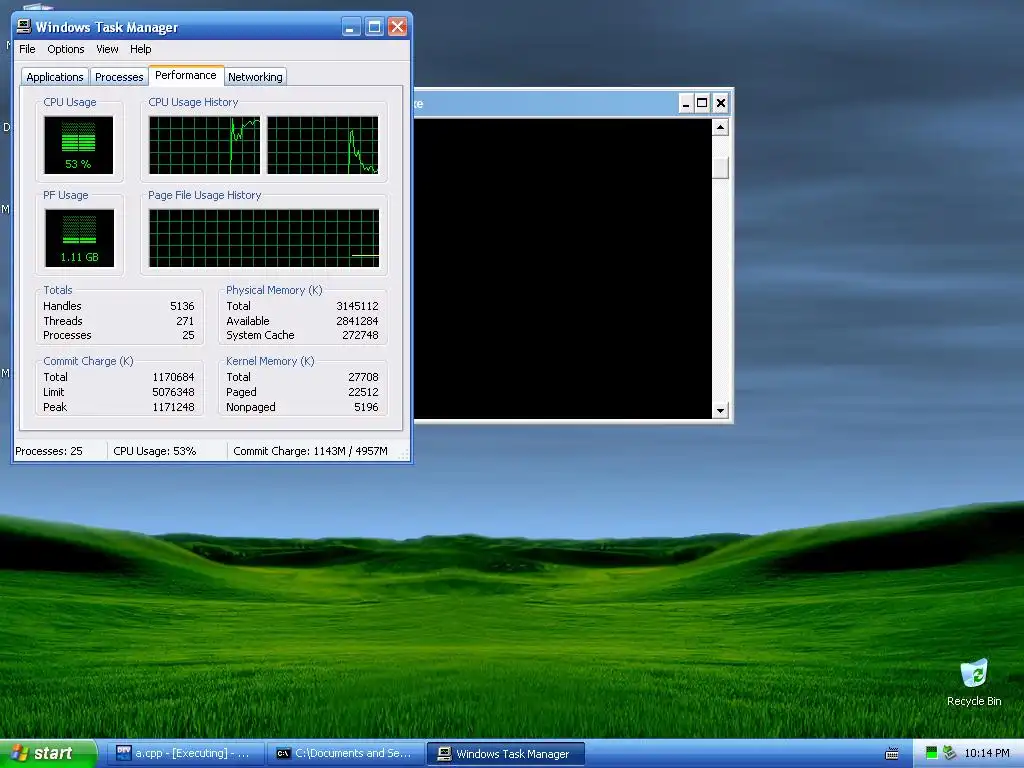Image resolution: width=1024 pixels, height=768 pixels.
Task: Switch to a.cpp Executing taskbar button
Action: click(188, 753)
